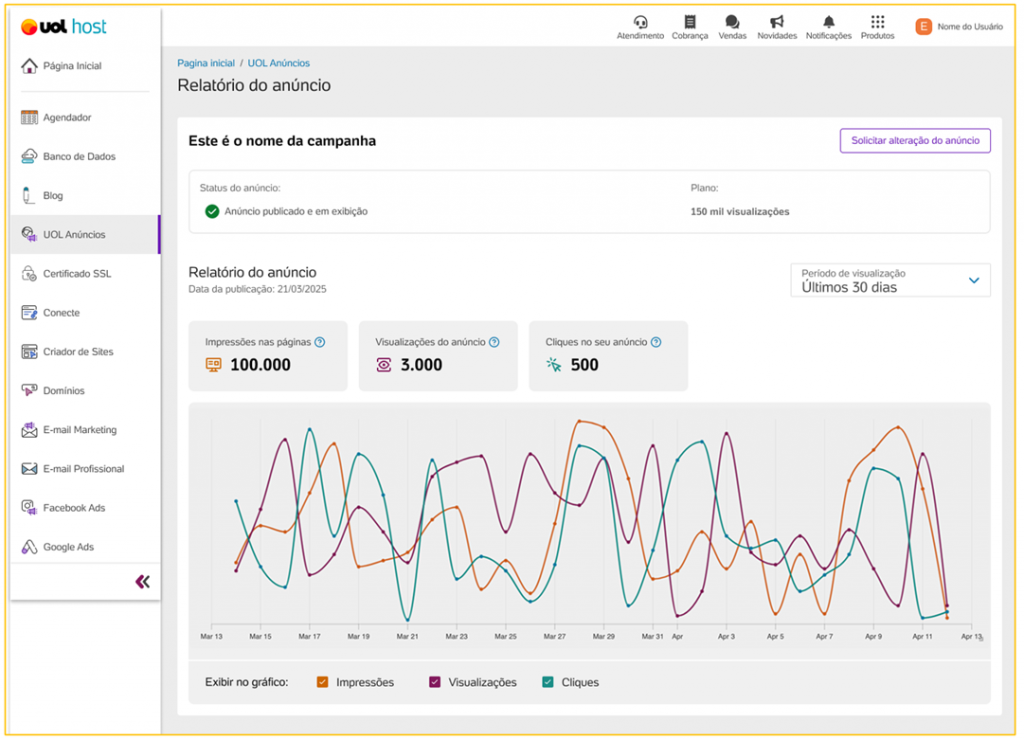1024x740 pixels.
Task: Click the green published status check icon
Action: pyautogui.click(x=212, y=211)
